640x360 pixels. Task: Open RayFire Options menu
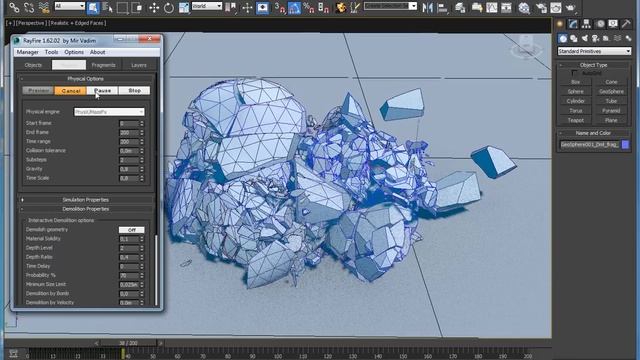pyautogui.click(x=74, y=52)
